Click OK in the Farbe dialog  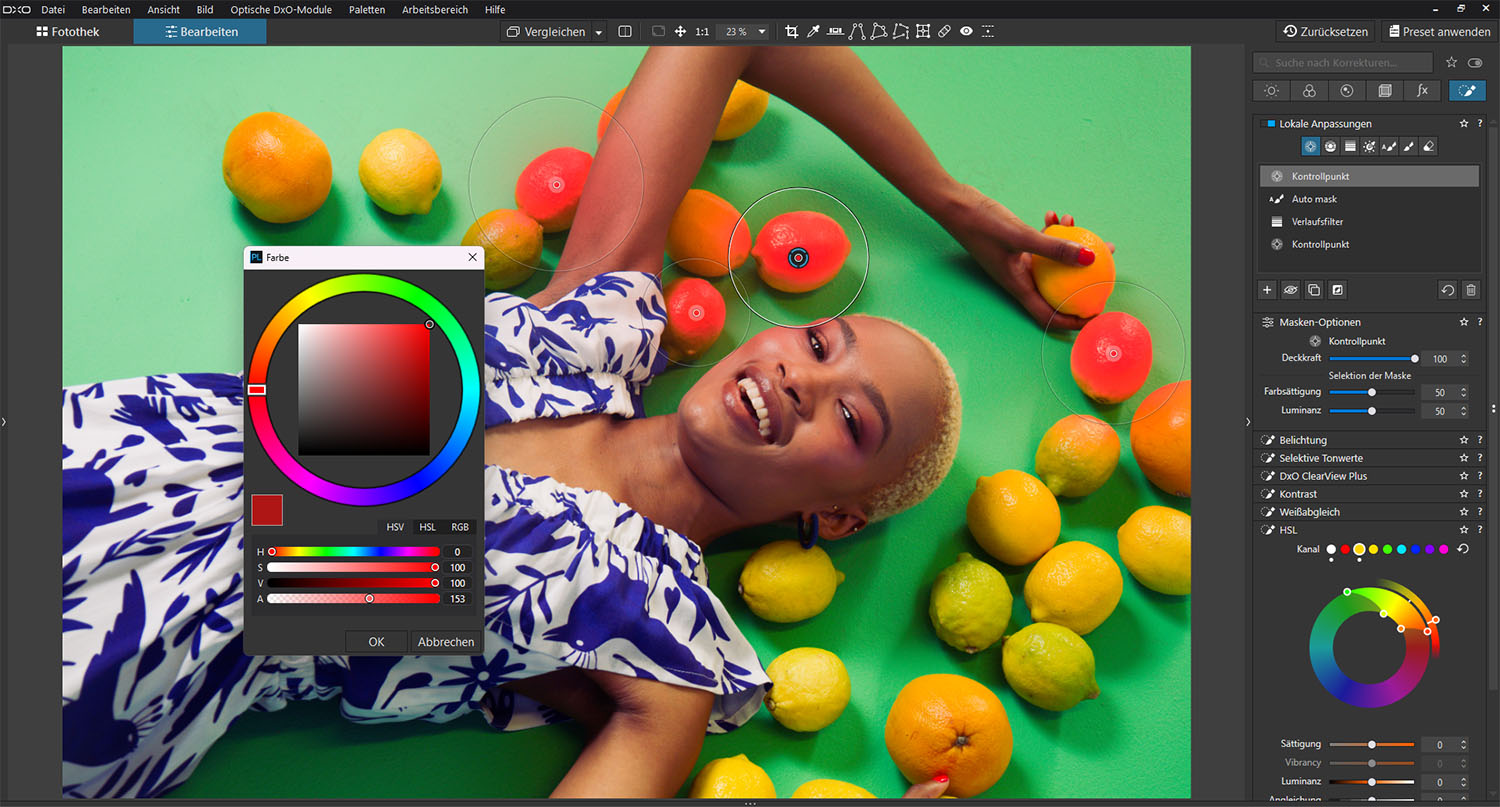pos(376,642)
